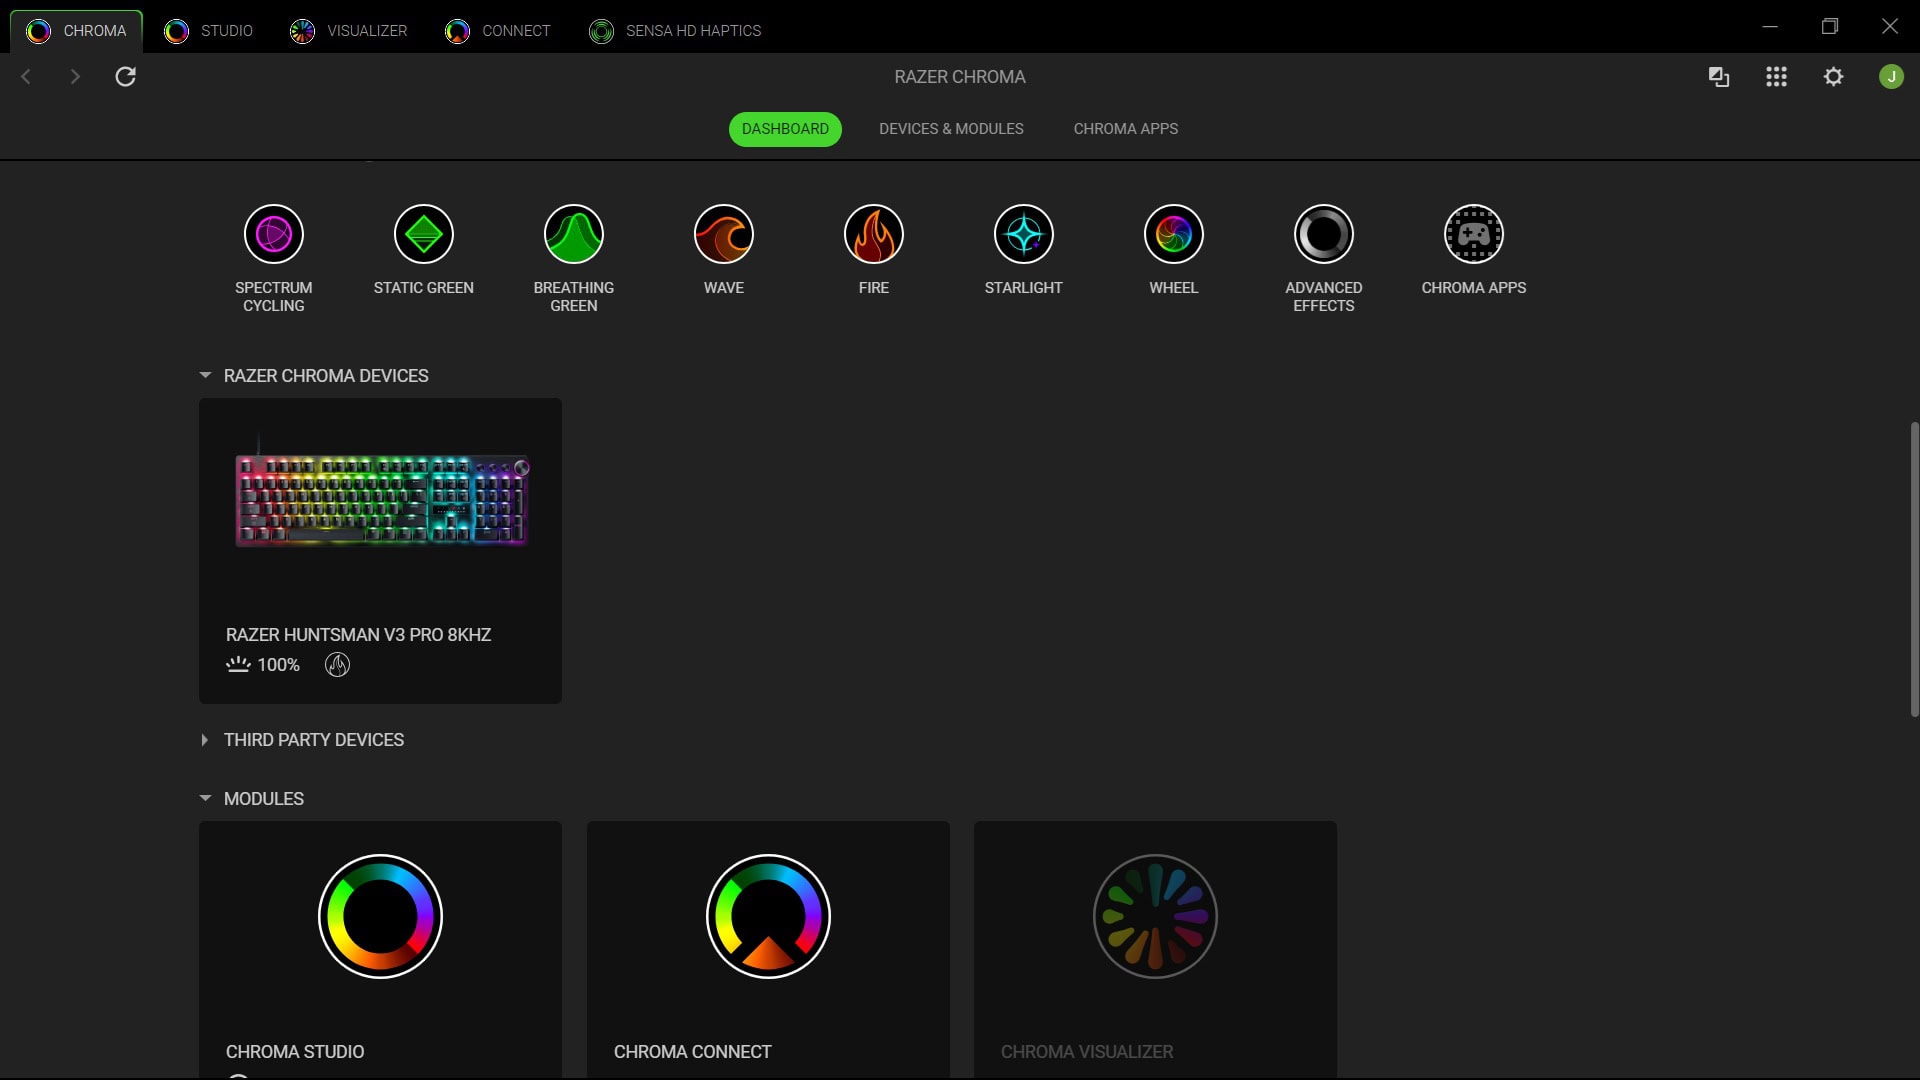This screenshot has width=1920, height=1080.
Task: Open the Chroma Visualizer module
Action: point(1154,916)
